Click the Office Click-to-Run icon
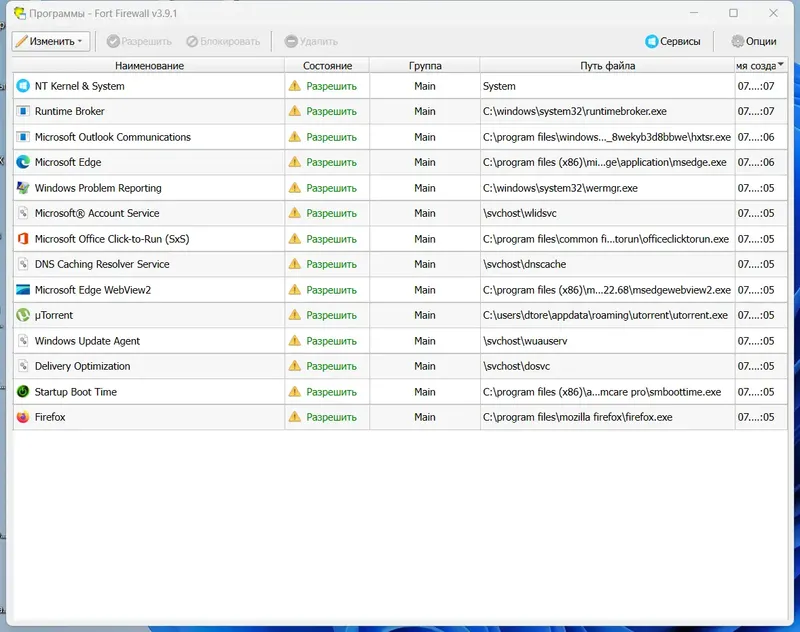This screenshot has height=632, width=800. (x=23, y=239)
